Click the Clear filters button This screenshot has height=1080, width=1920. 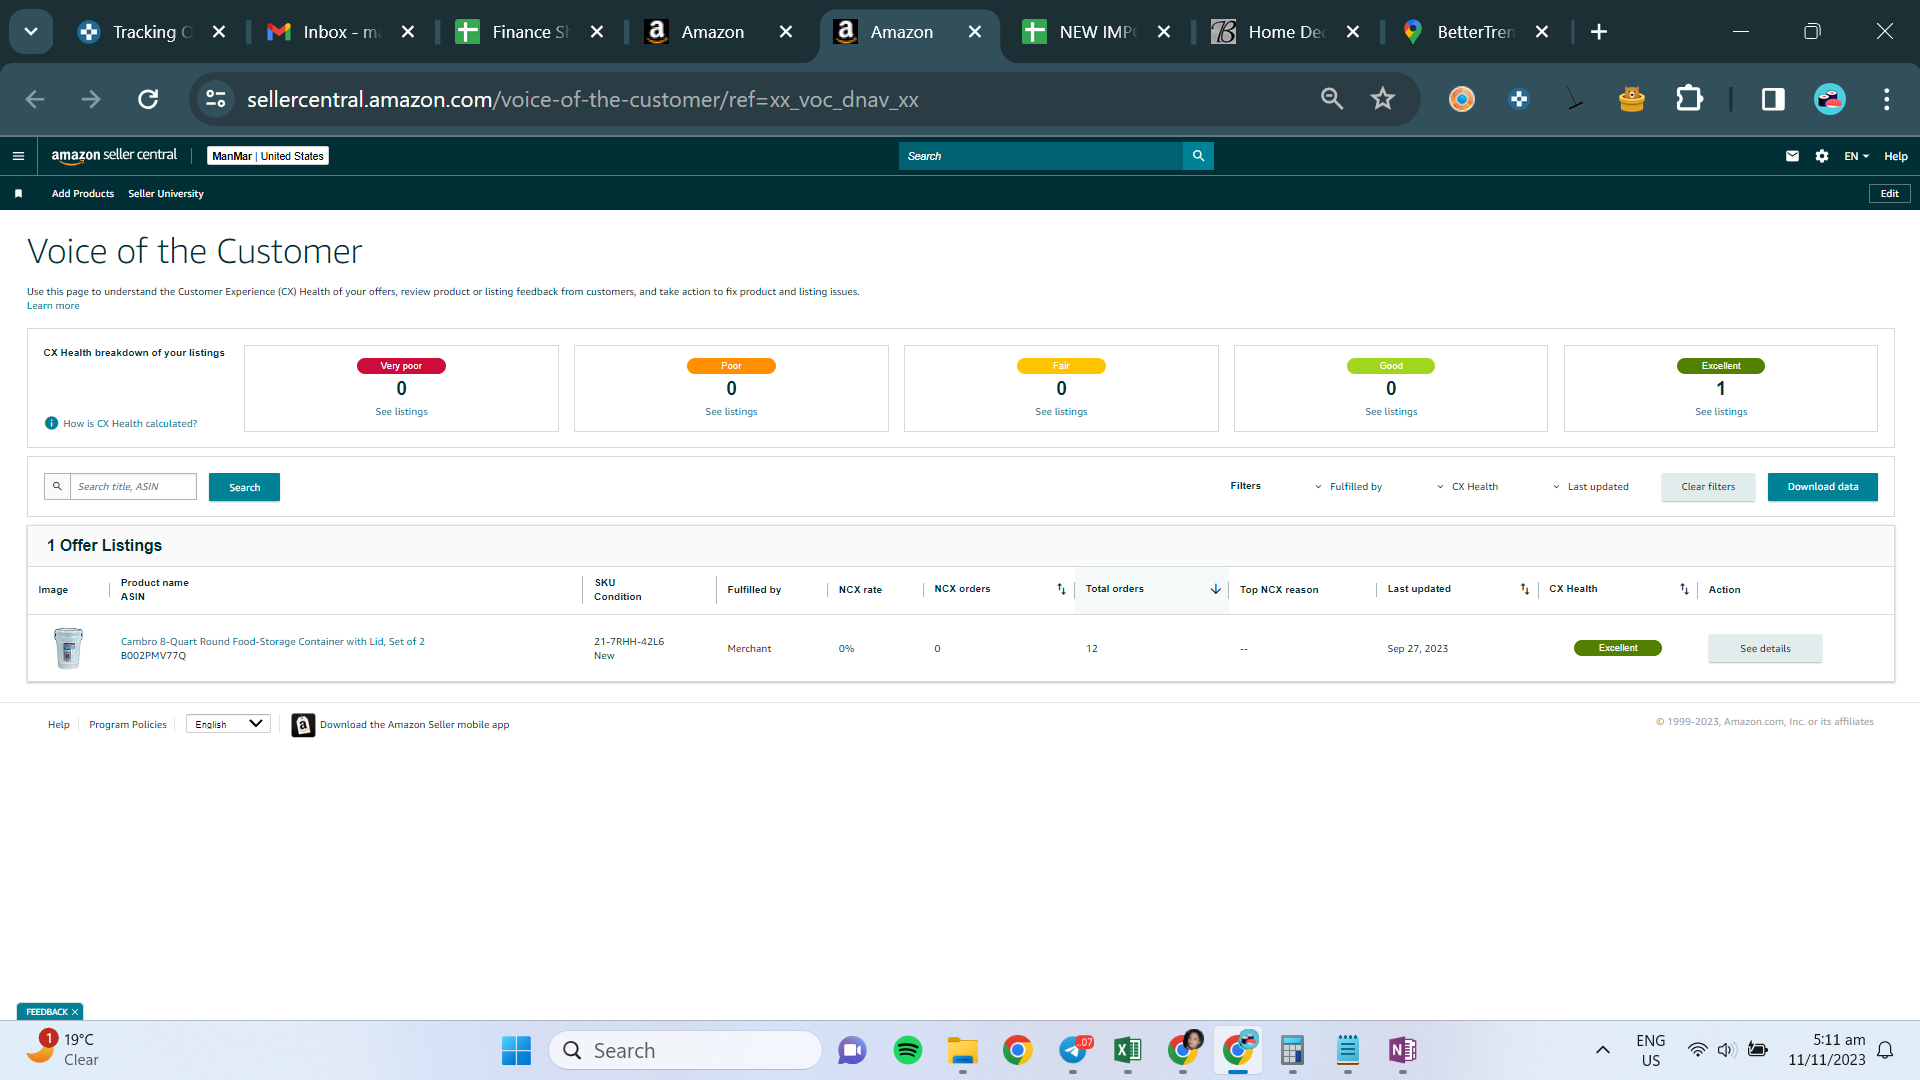pos(1708,487)
